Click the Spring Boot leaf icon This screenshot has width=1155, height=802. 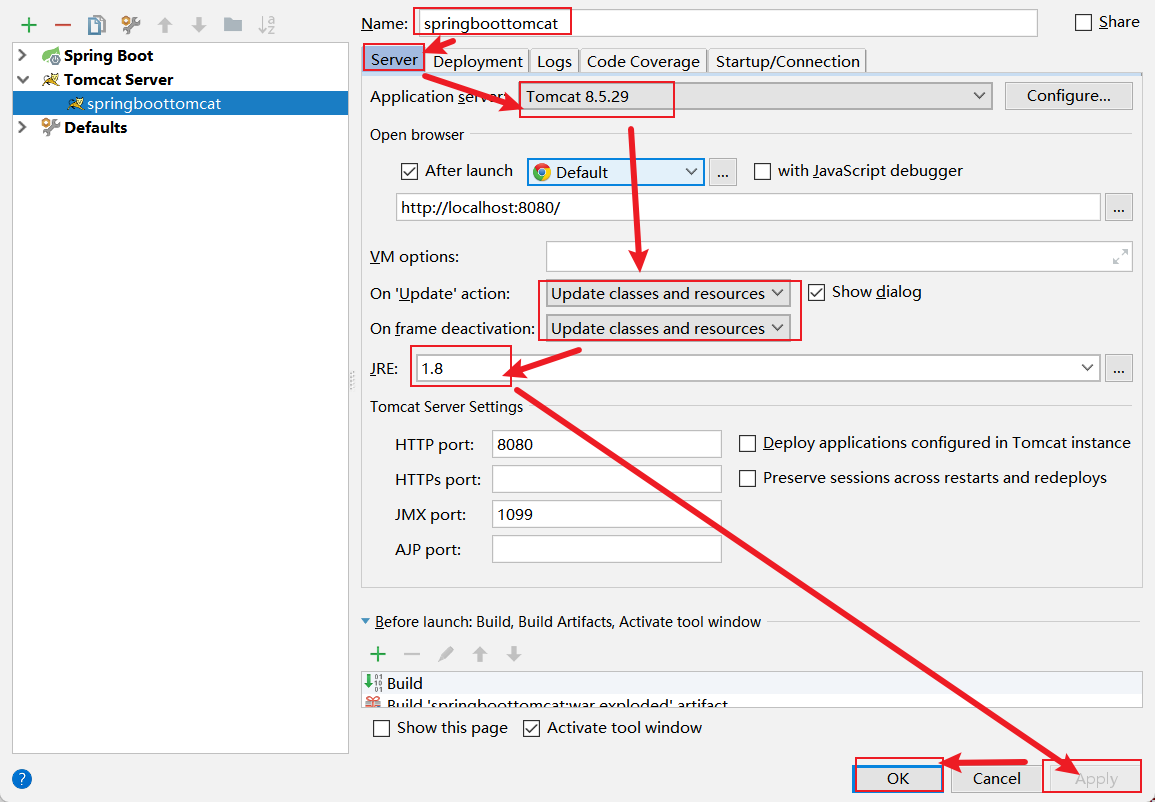(51, 56)
